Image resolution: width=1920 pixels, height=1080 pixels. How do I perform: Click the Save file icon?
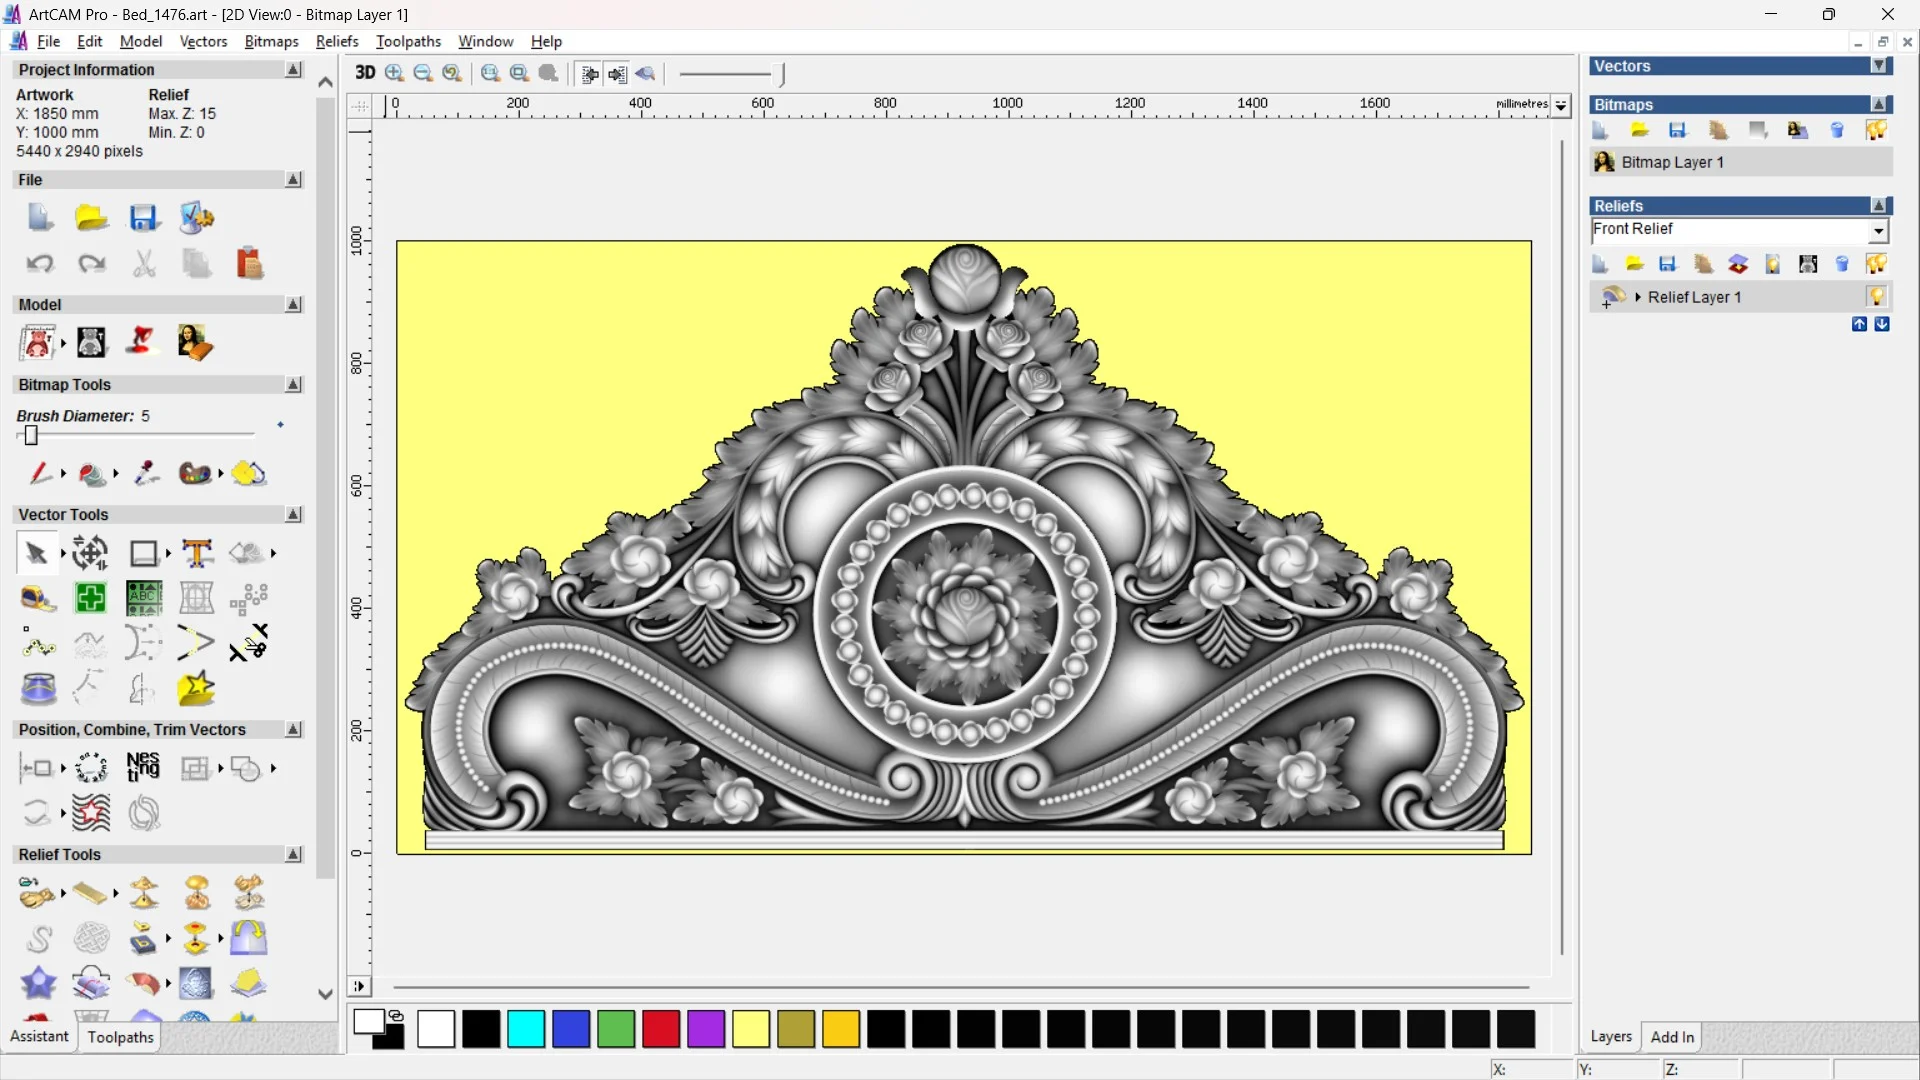[x=143, y=218]
